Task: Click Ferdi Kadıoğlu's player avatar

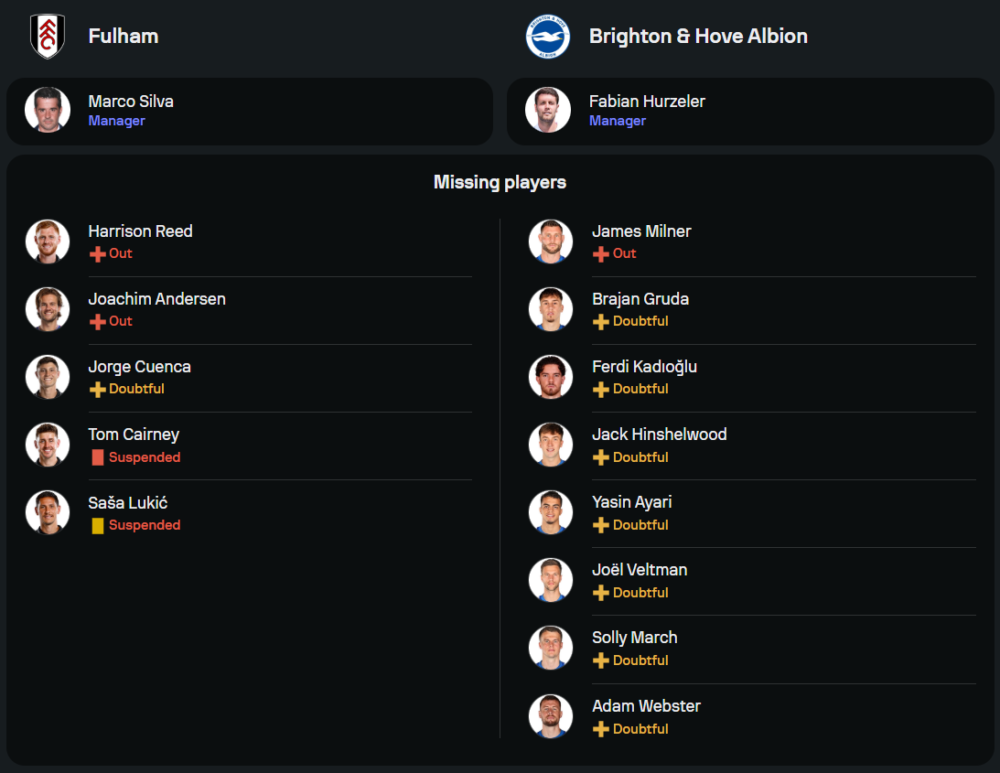Action: point(550,377)
